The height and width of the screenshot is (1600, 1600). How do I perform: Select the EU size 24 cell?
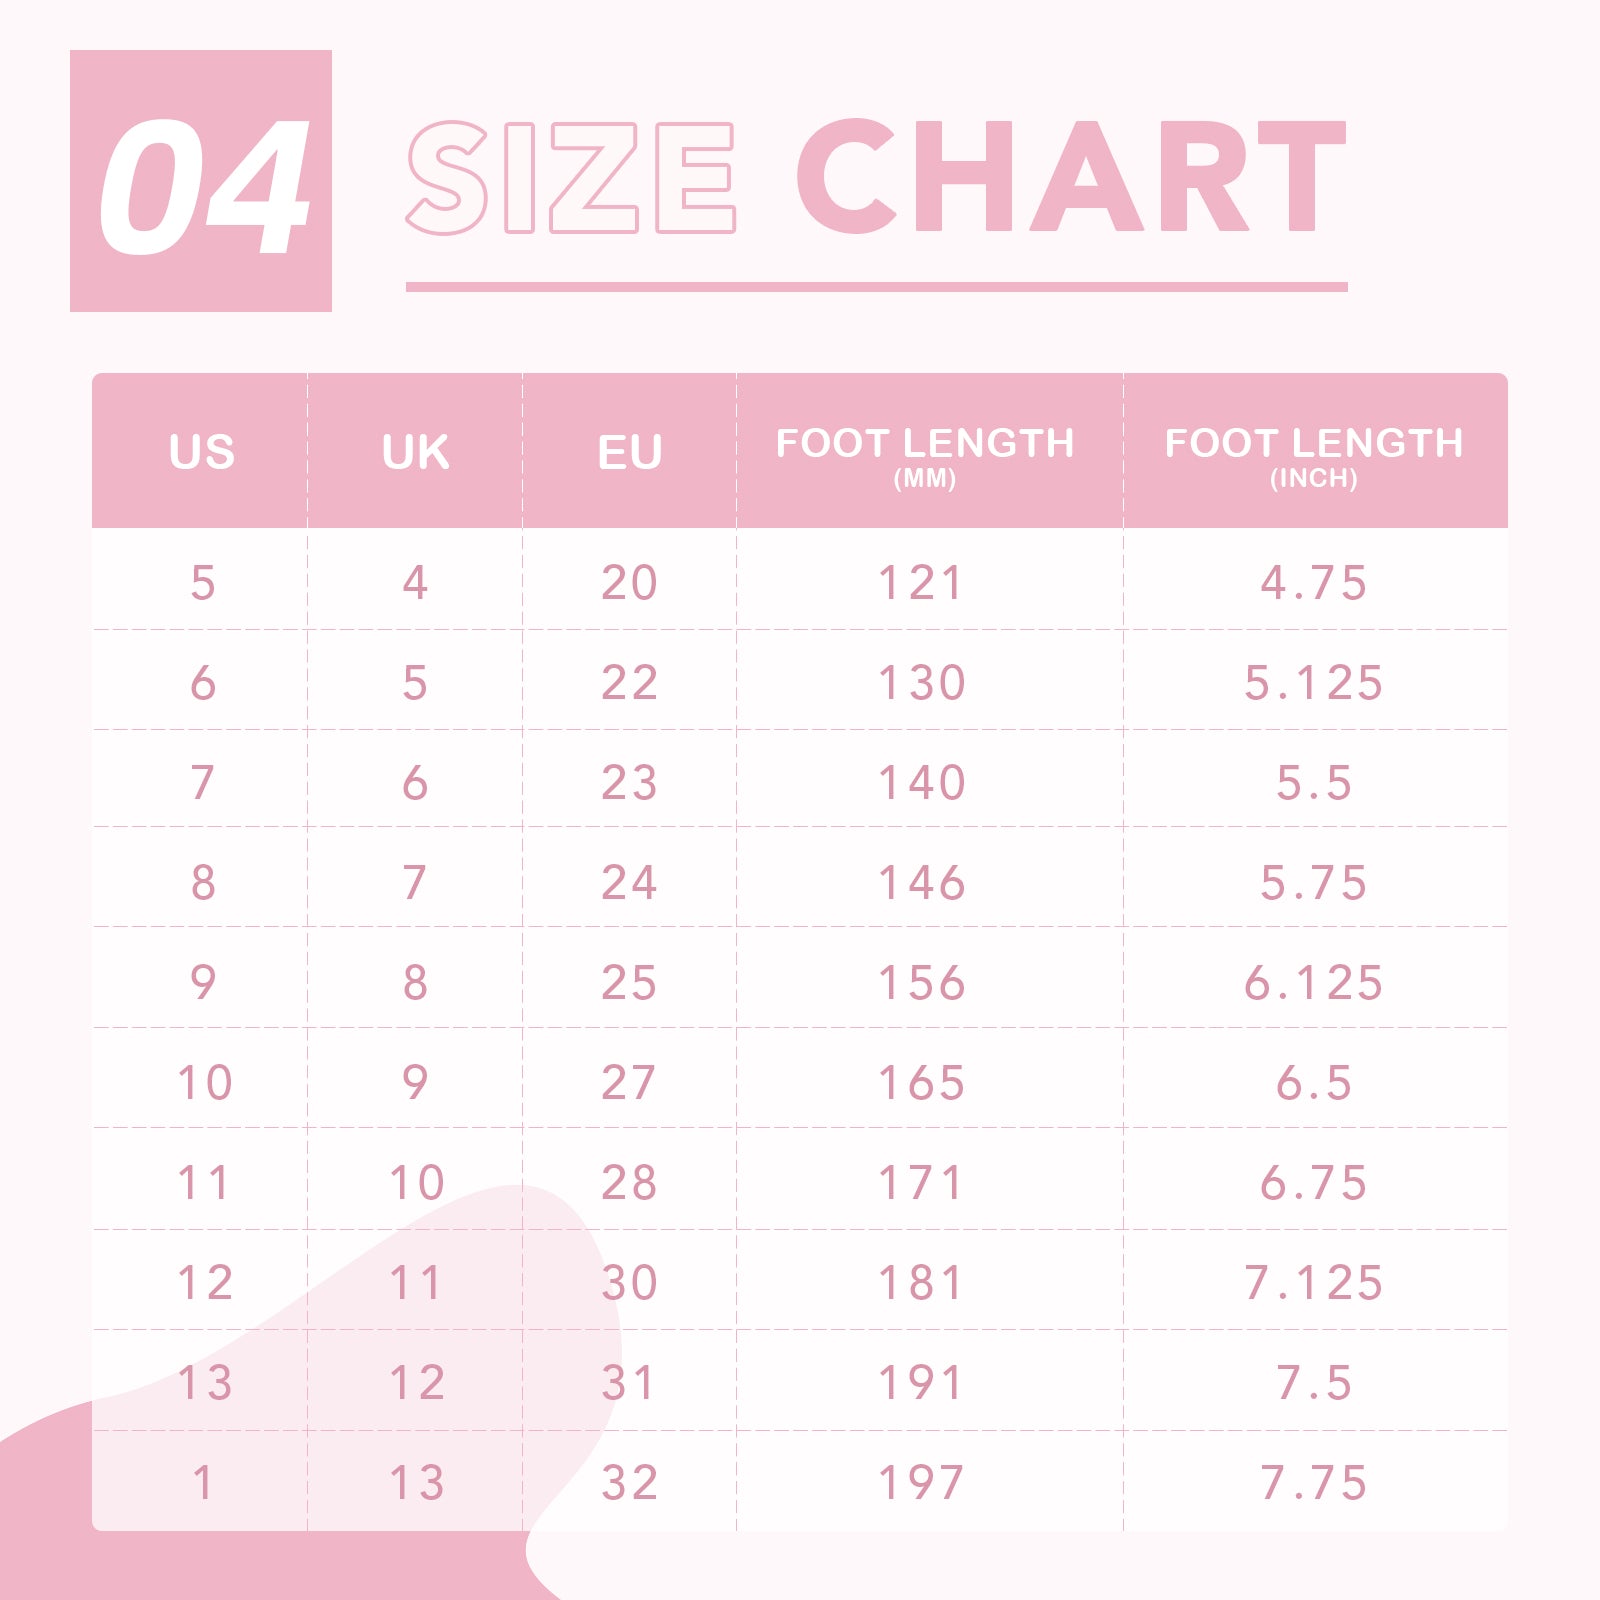coord(629,882)
